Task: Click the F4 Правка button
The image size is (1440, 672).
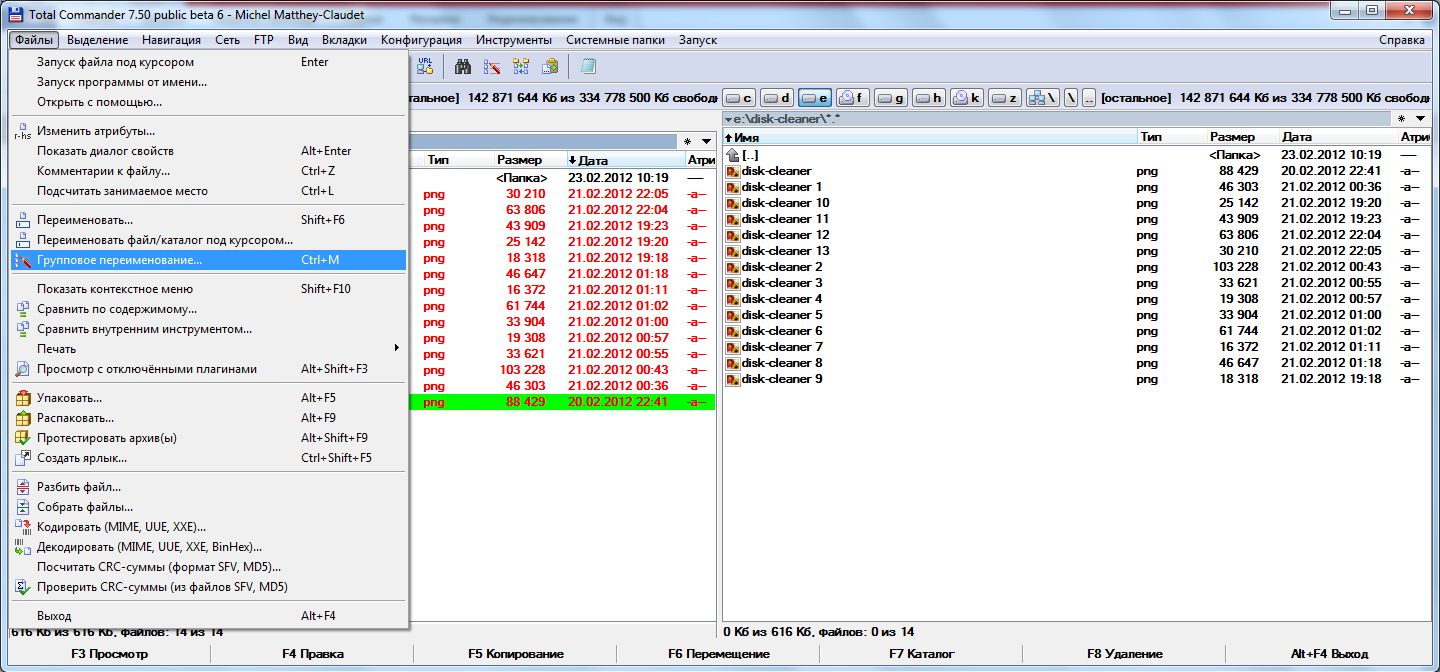Action: coord(313,654)
